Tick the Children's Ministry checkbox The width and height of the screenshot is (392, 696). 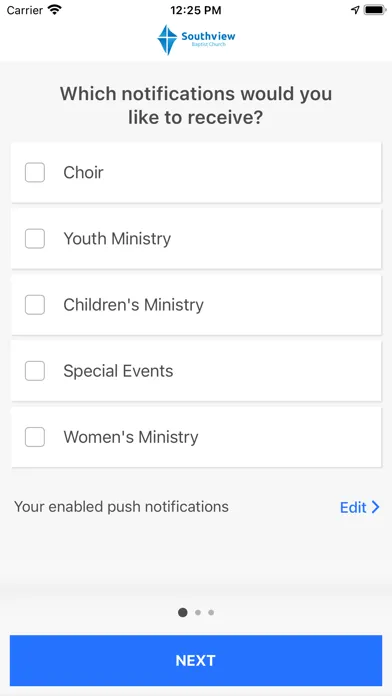click(x=35, y=304)
